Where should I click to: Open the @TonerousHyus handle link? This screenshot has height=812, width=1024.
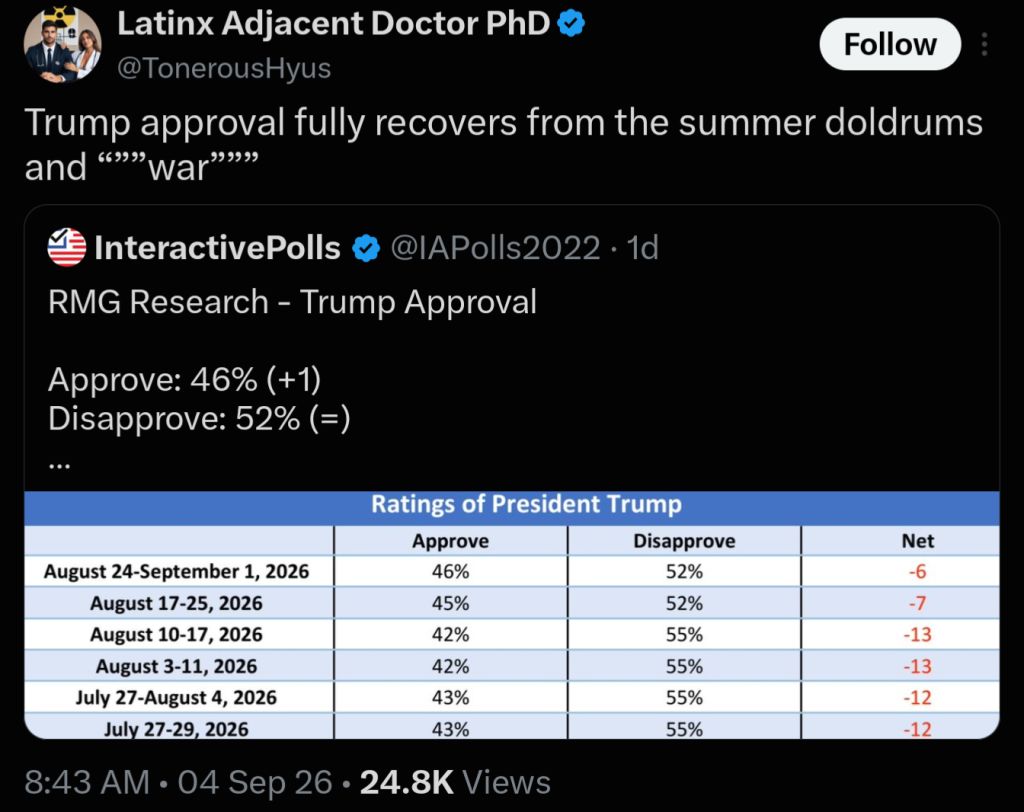click(224, 68)
